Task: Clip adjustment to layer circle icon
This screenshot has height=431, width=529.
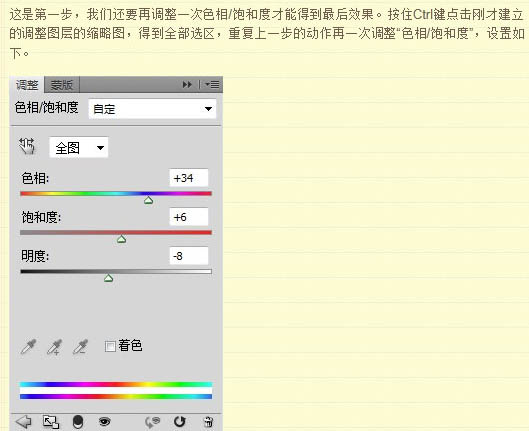Action: (x=78, y=422)
